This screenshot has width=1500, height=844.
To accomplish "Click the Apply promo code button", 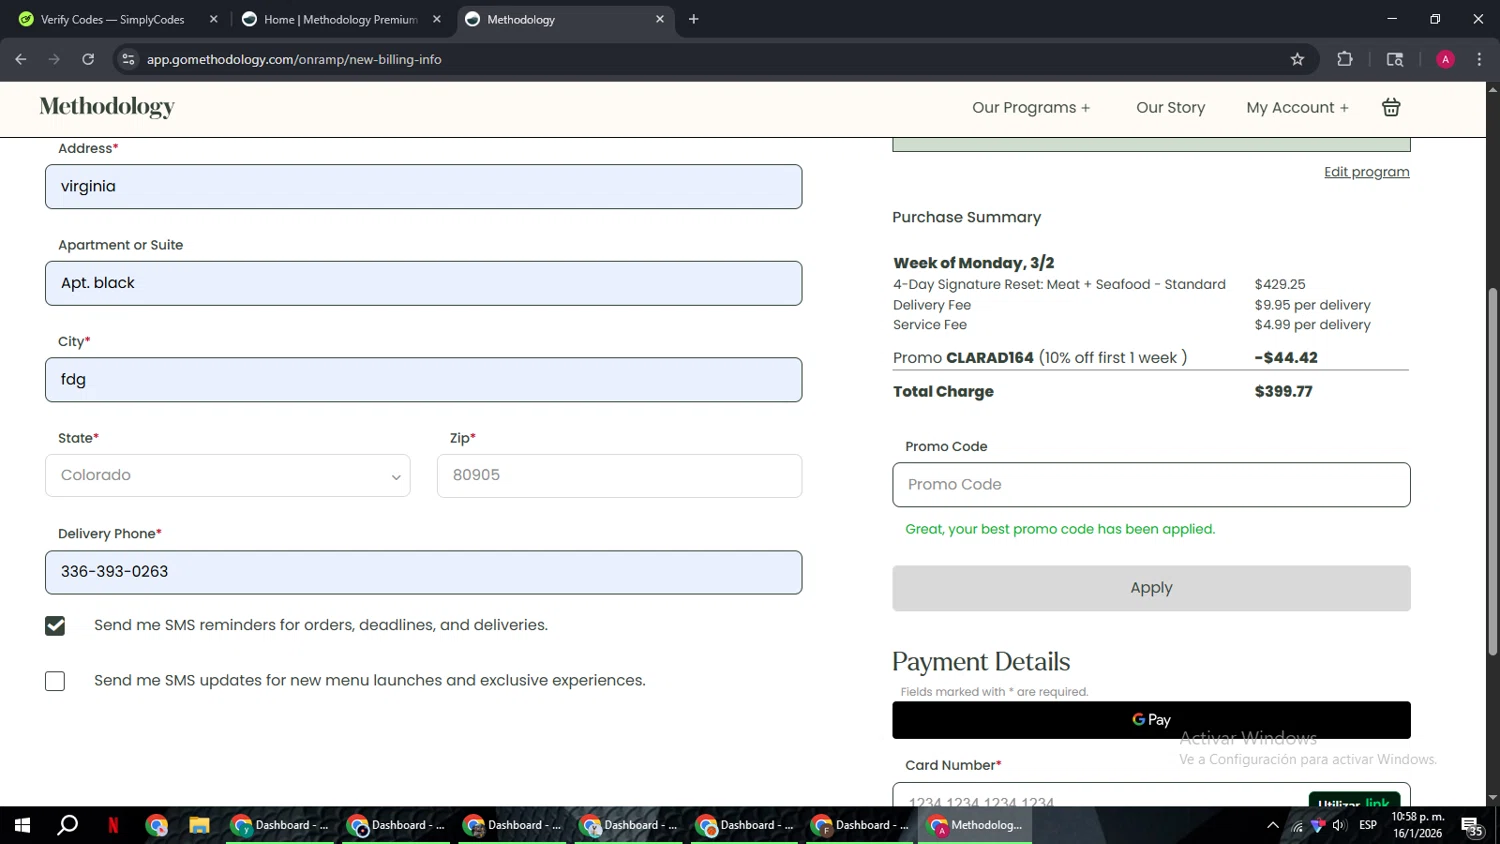I will point(1151,588).
